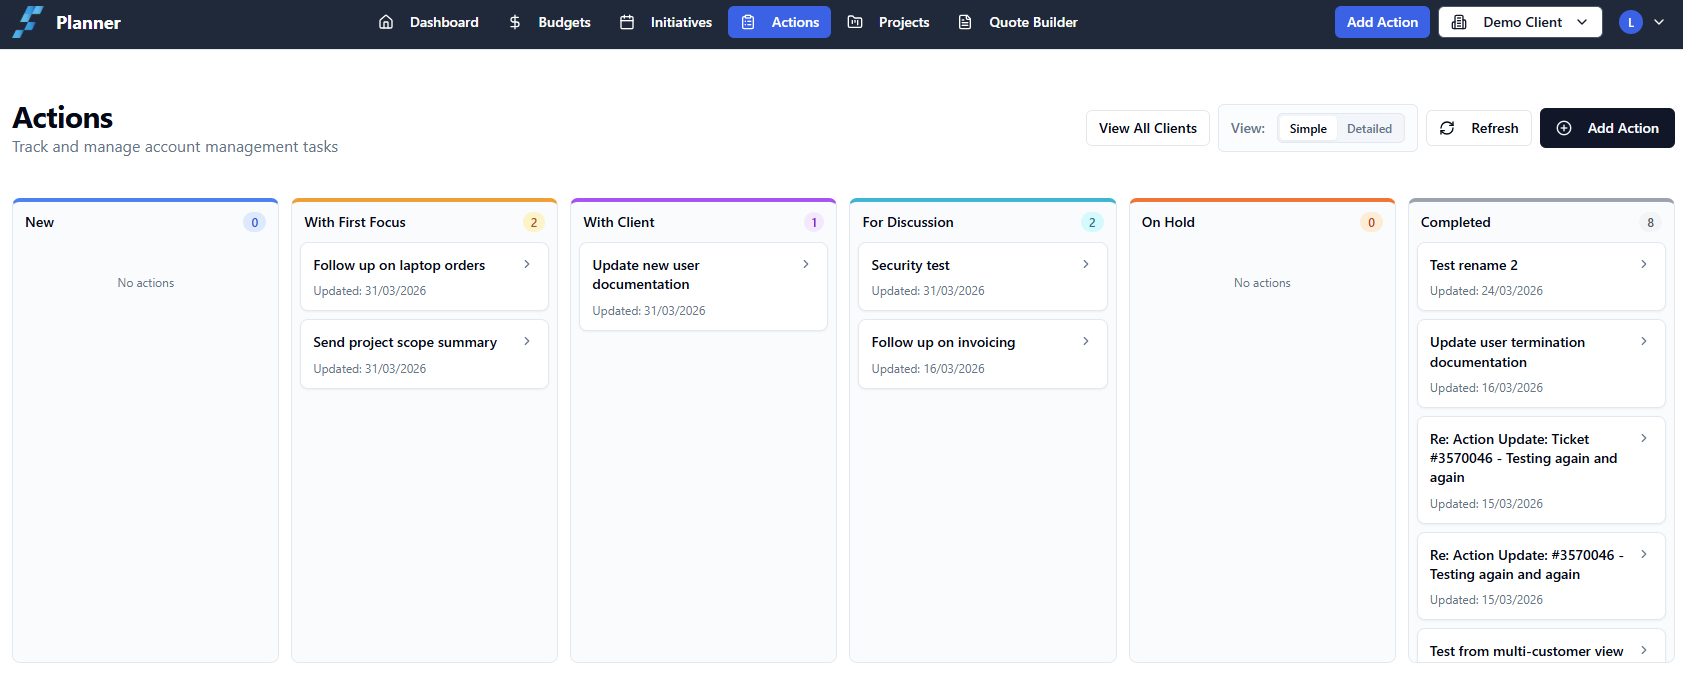Click the blue Add Action button in navbar

coord(1382,22)
